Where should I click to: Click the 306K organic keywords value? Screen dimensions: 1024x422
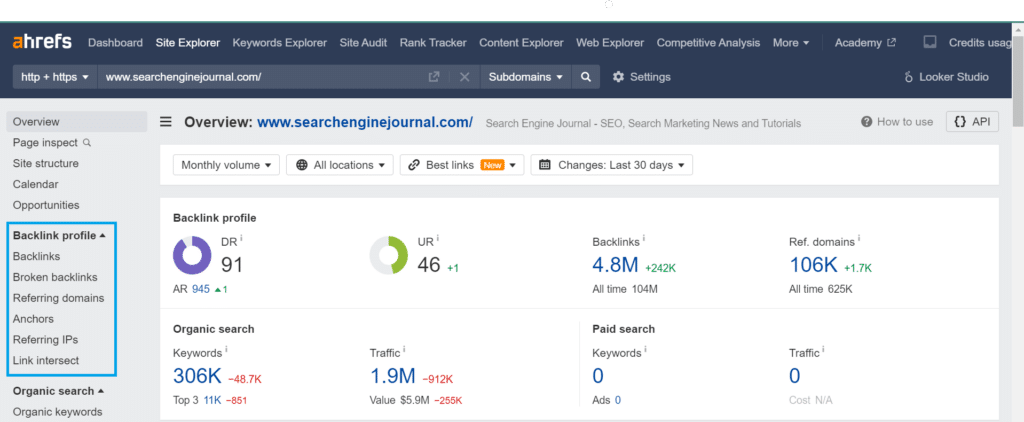tap(197, 376)
